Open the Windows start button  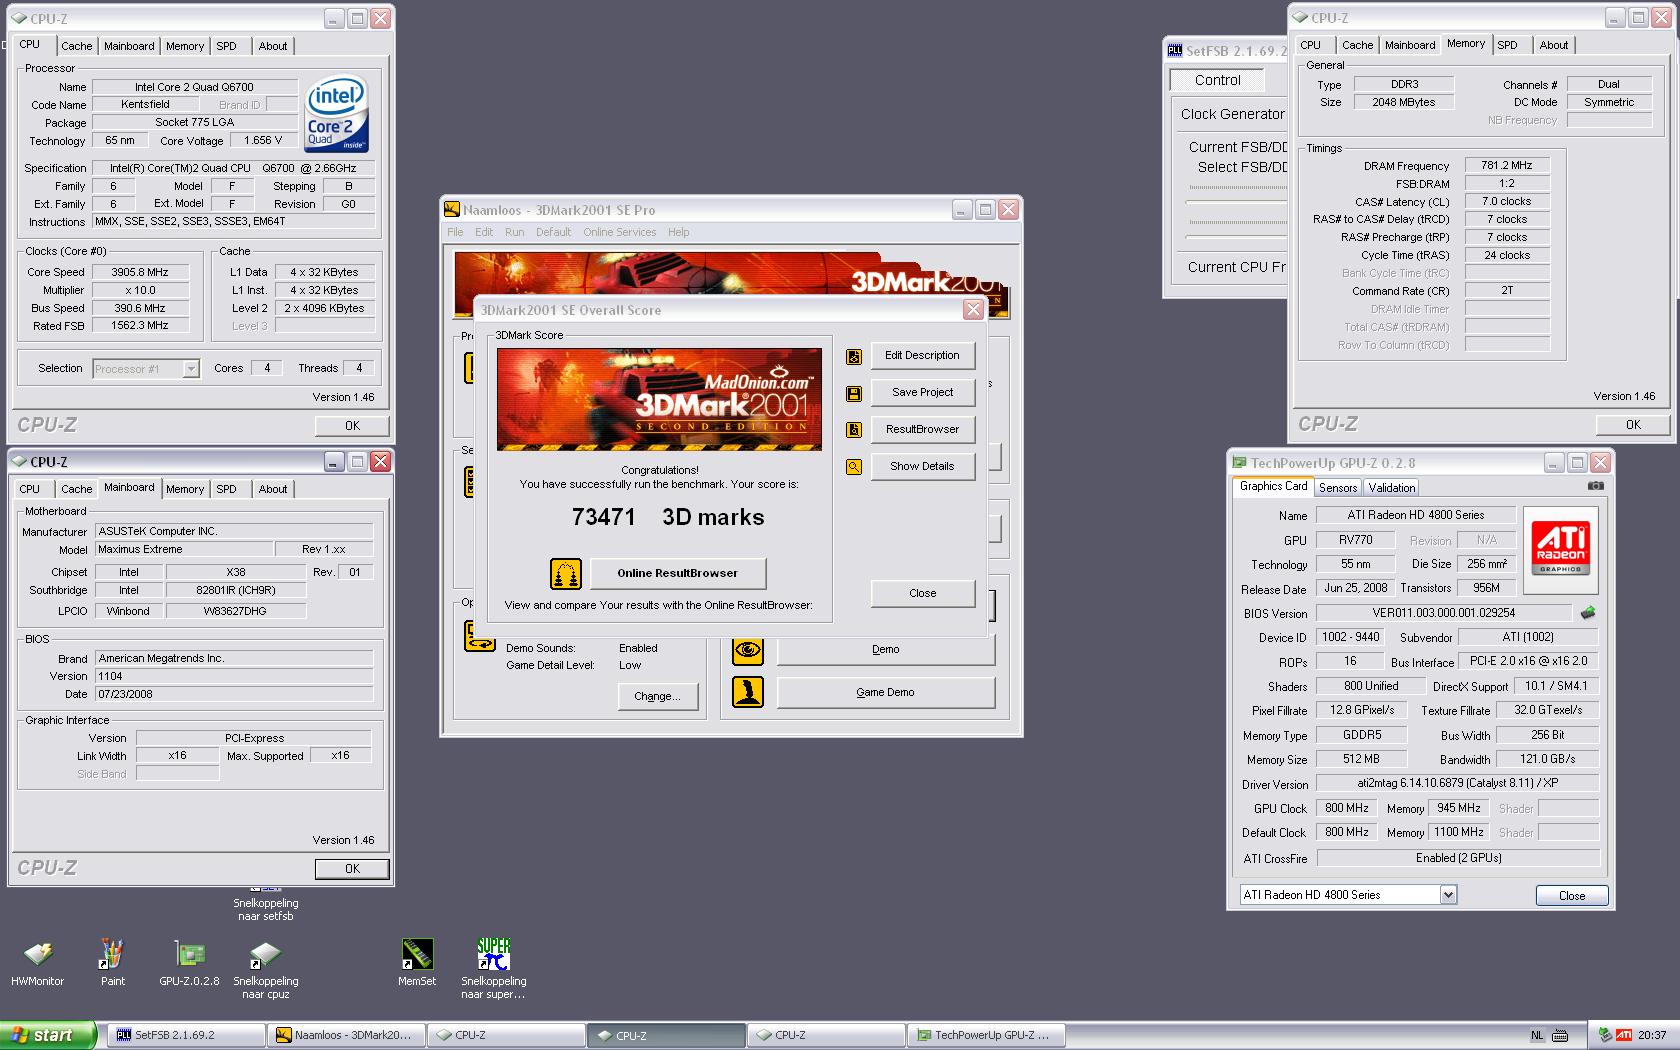(48, 1035)
